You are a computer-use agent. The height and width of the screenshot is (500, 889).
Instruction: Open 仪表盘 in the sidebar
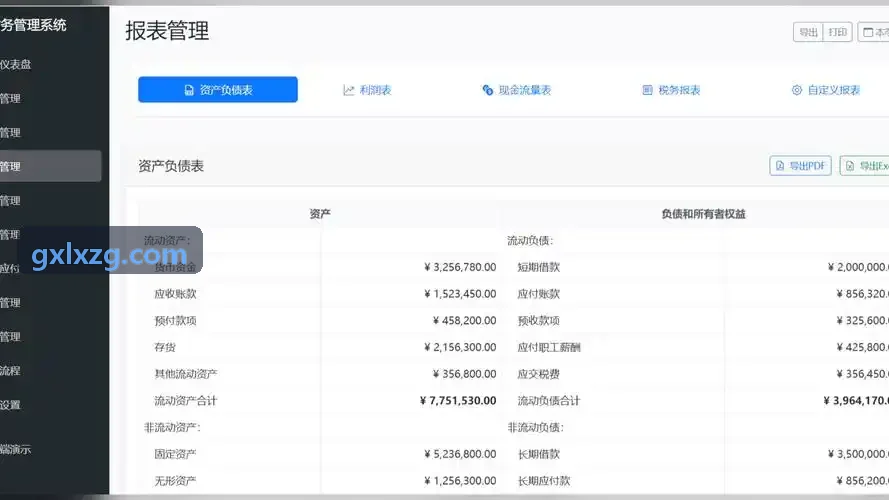(16, 65)
